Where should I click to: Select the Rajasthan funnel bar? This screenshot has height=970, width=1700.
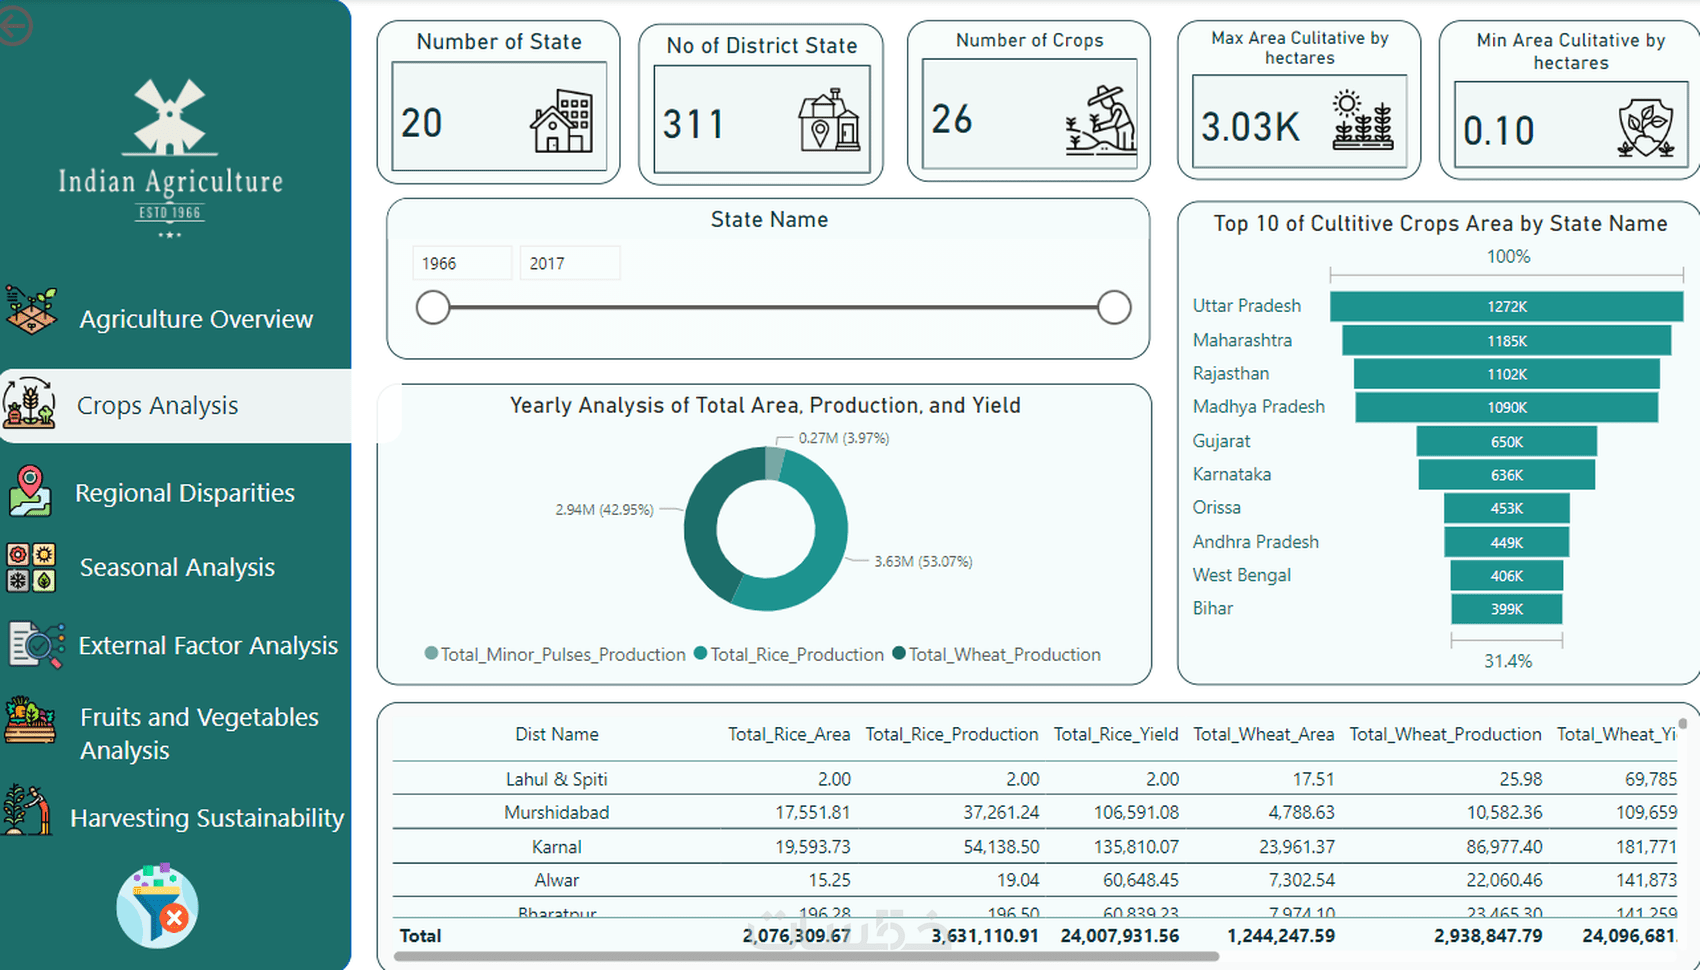pyautogui.click(x=1506, y=374)
